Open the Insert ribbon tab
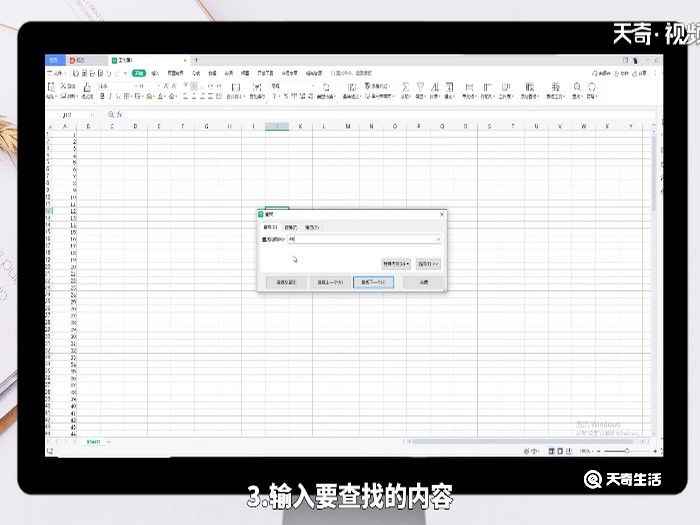The image size is (700, 525). point(155,73)
